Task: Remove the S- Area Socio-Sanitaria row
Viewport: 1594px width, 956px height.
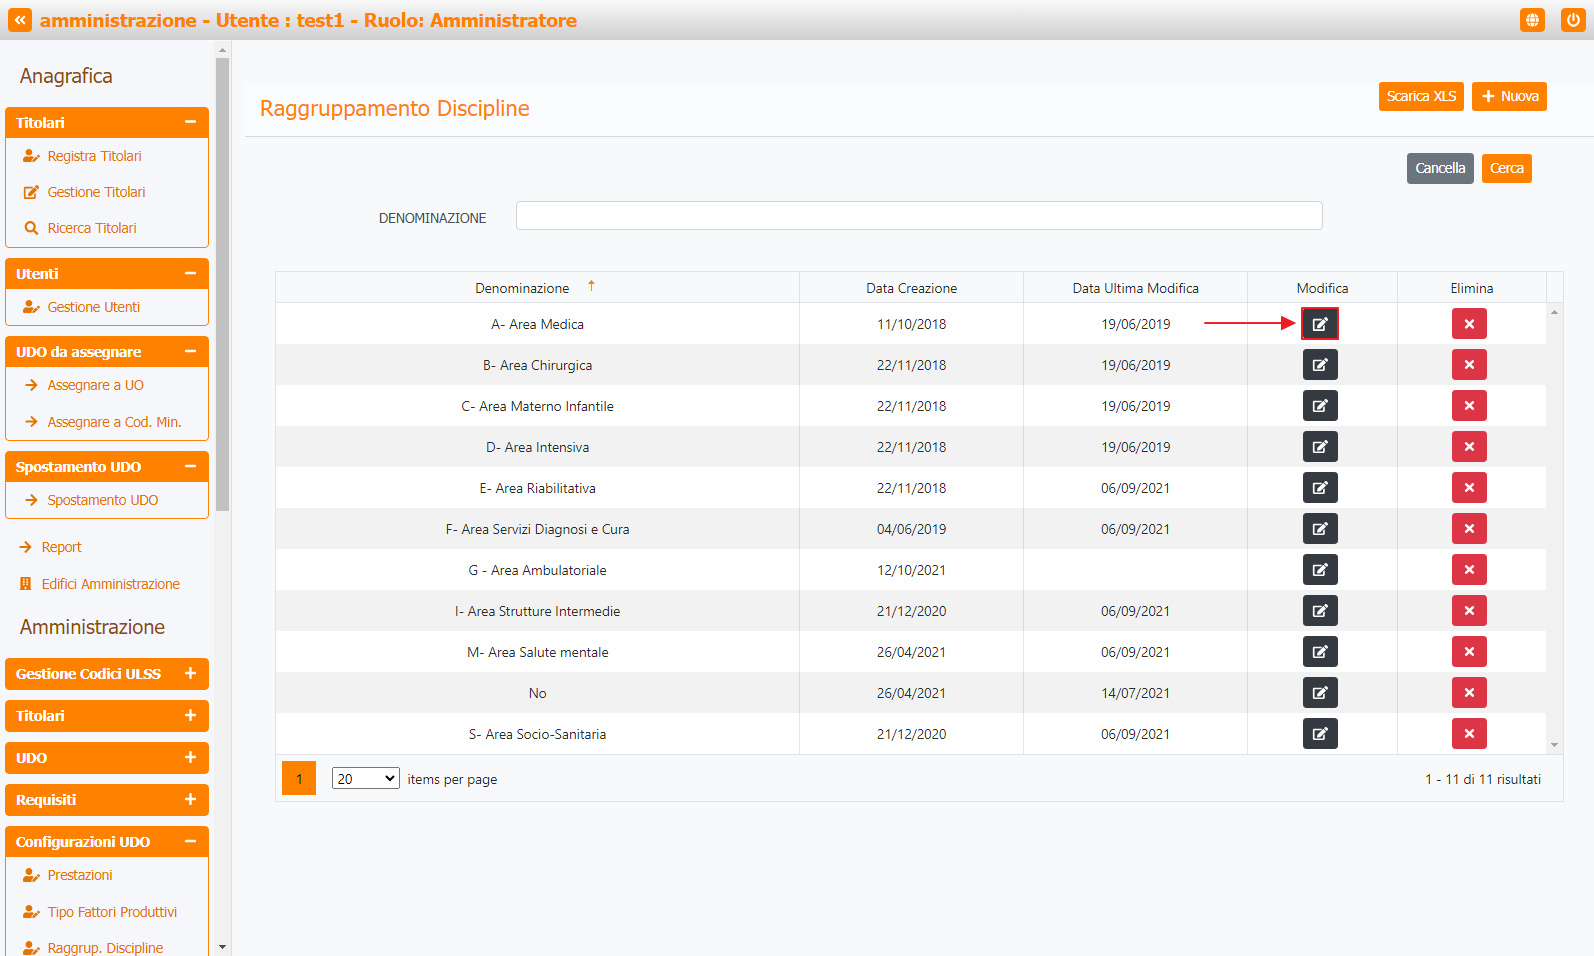Action: (1468, 734)
